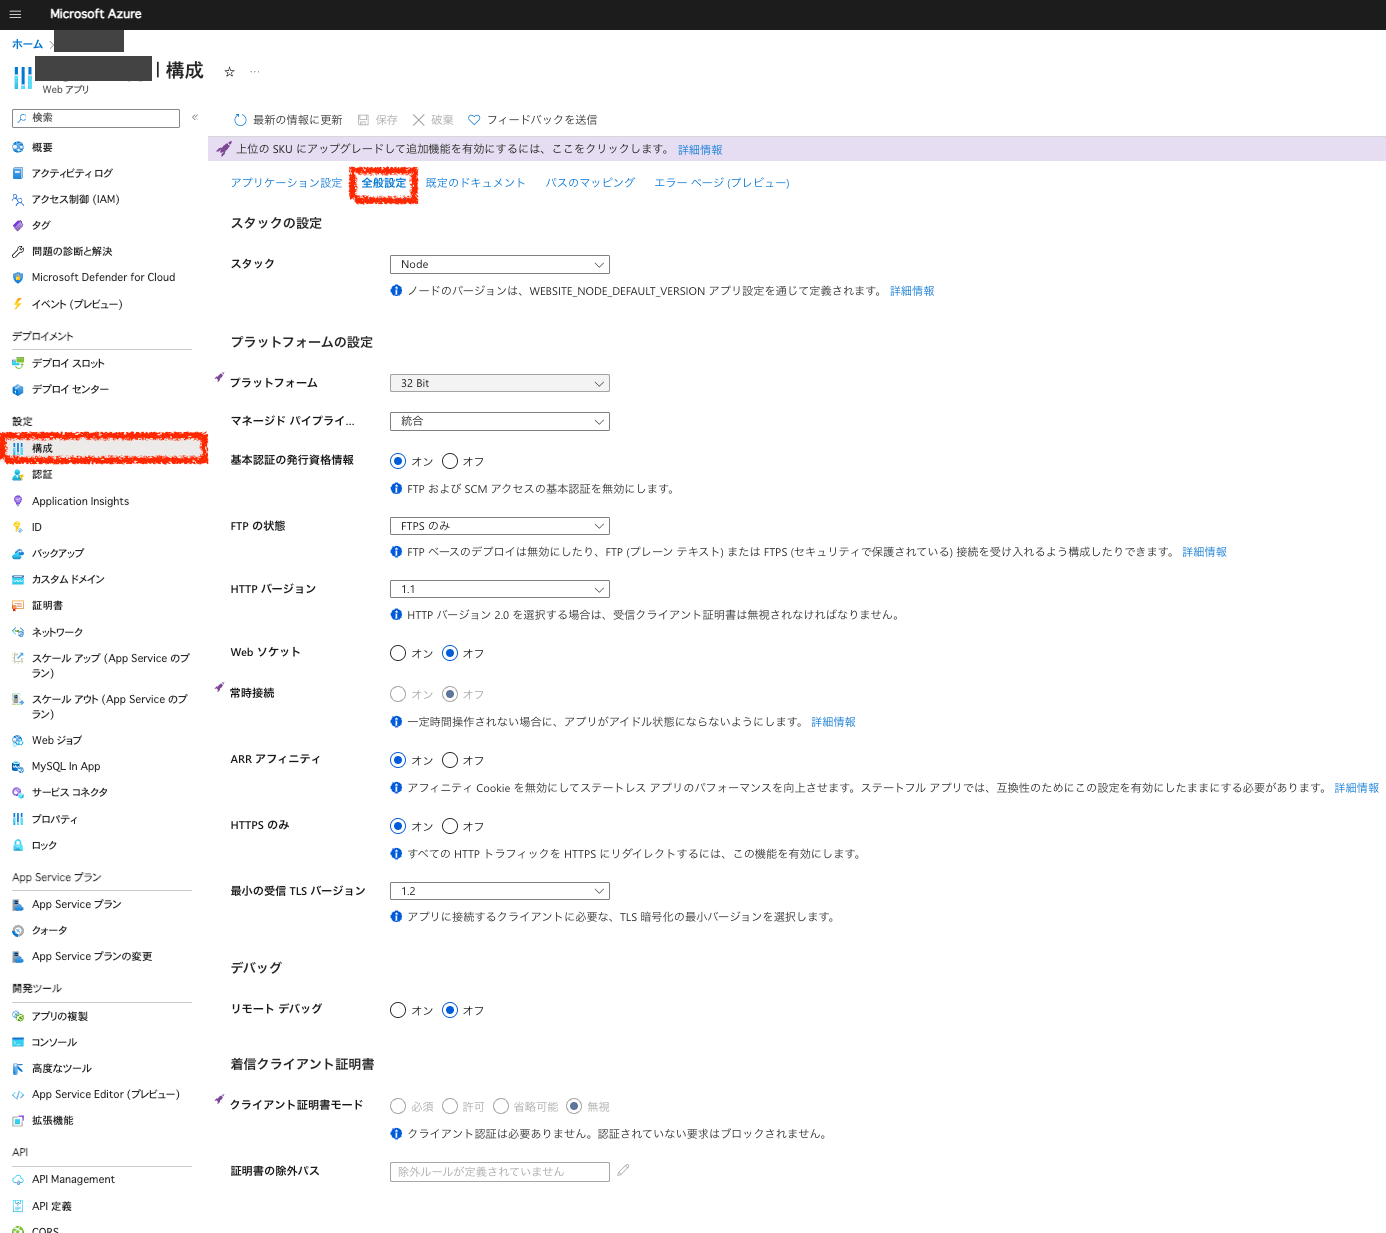Set HTTPS Only to Off

450,826
